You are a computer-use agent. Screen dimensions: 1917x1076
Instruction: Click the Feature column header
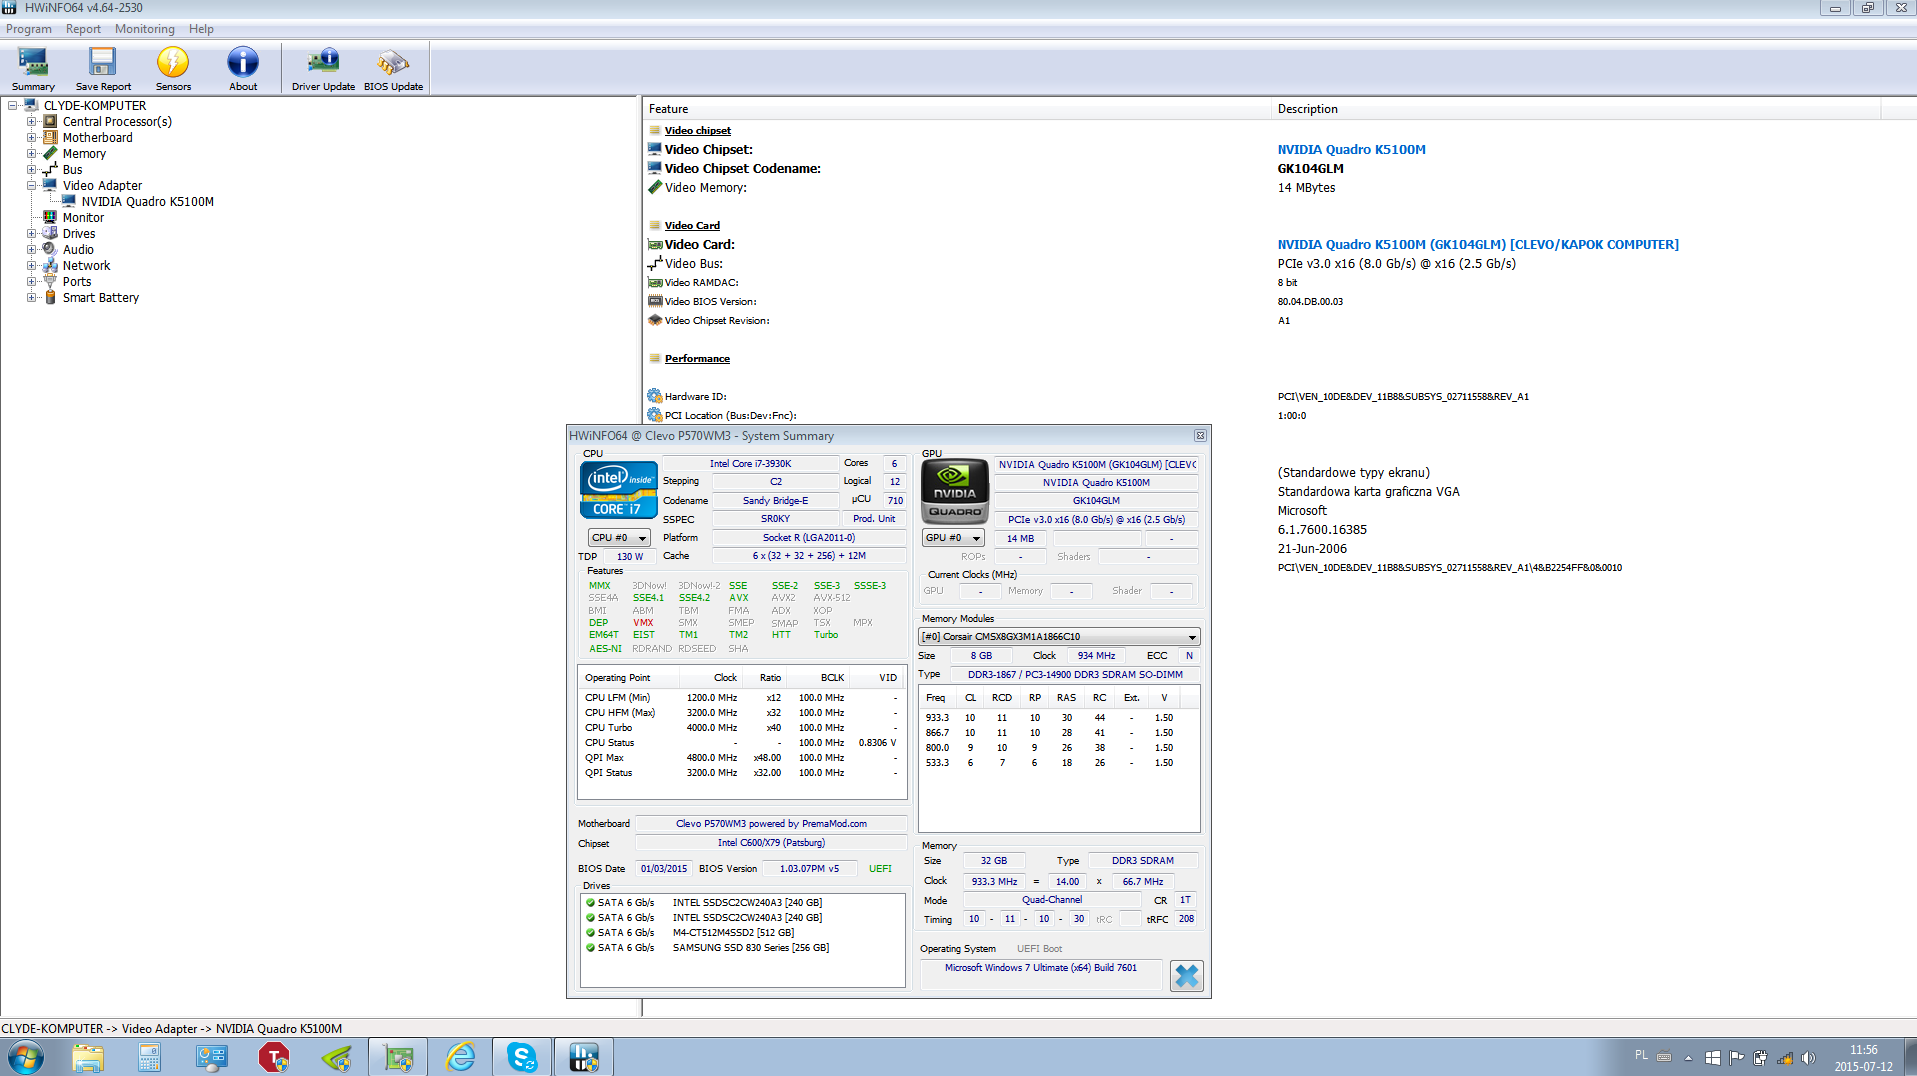coord(956,109)
